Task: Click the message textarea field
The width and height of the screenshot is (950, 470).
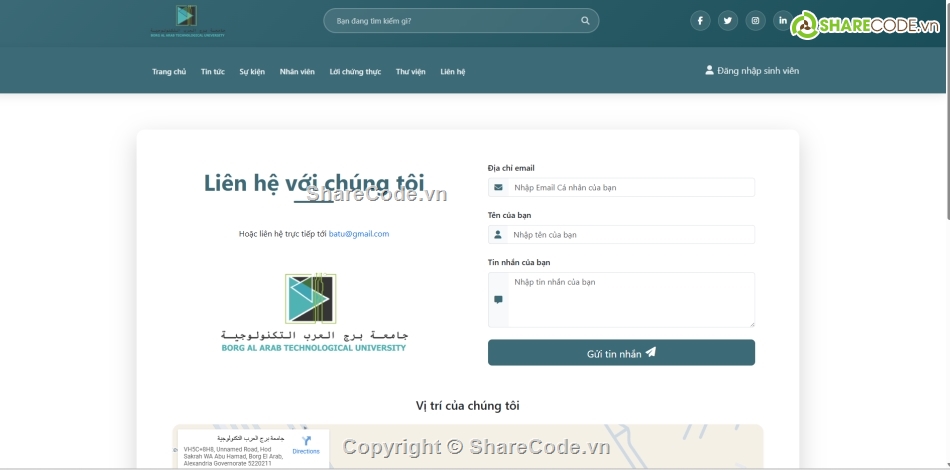Action: [630, 299]
